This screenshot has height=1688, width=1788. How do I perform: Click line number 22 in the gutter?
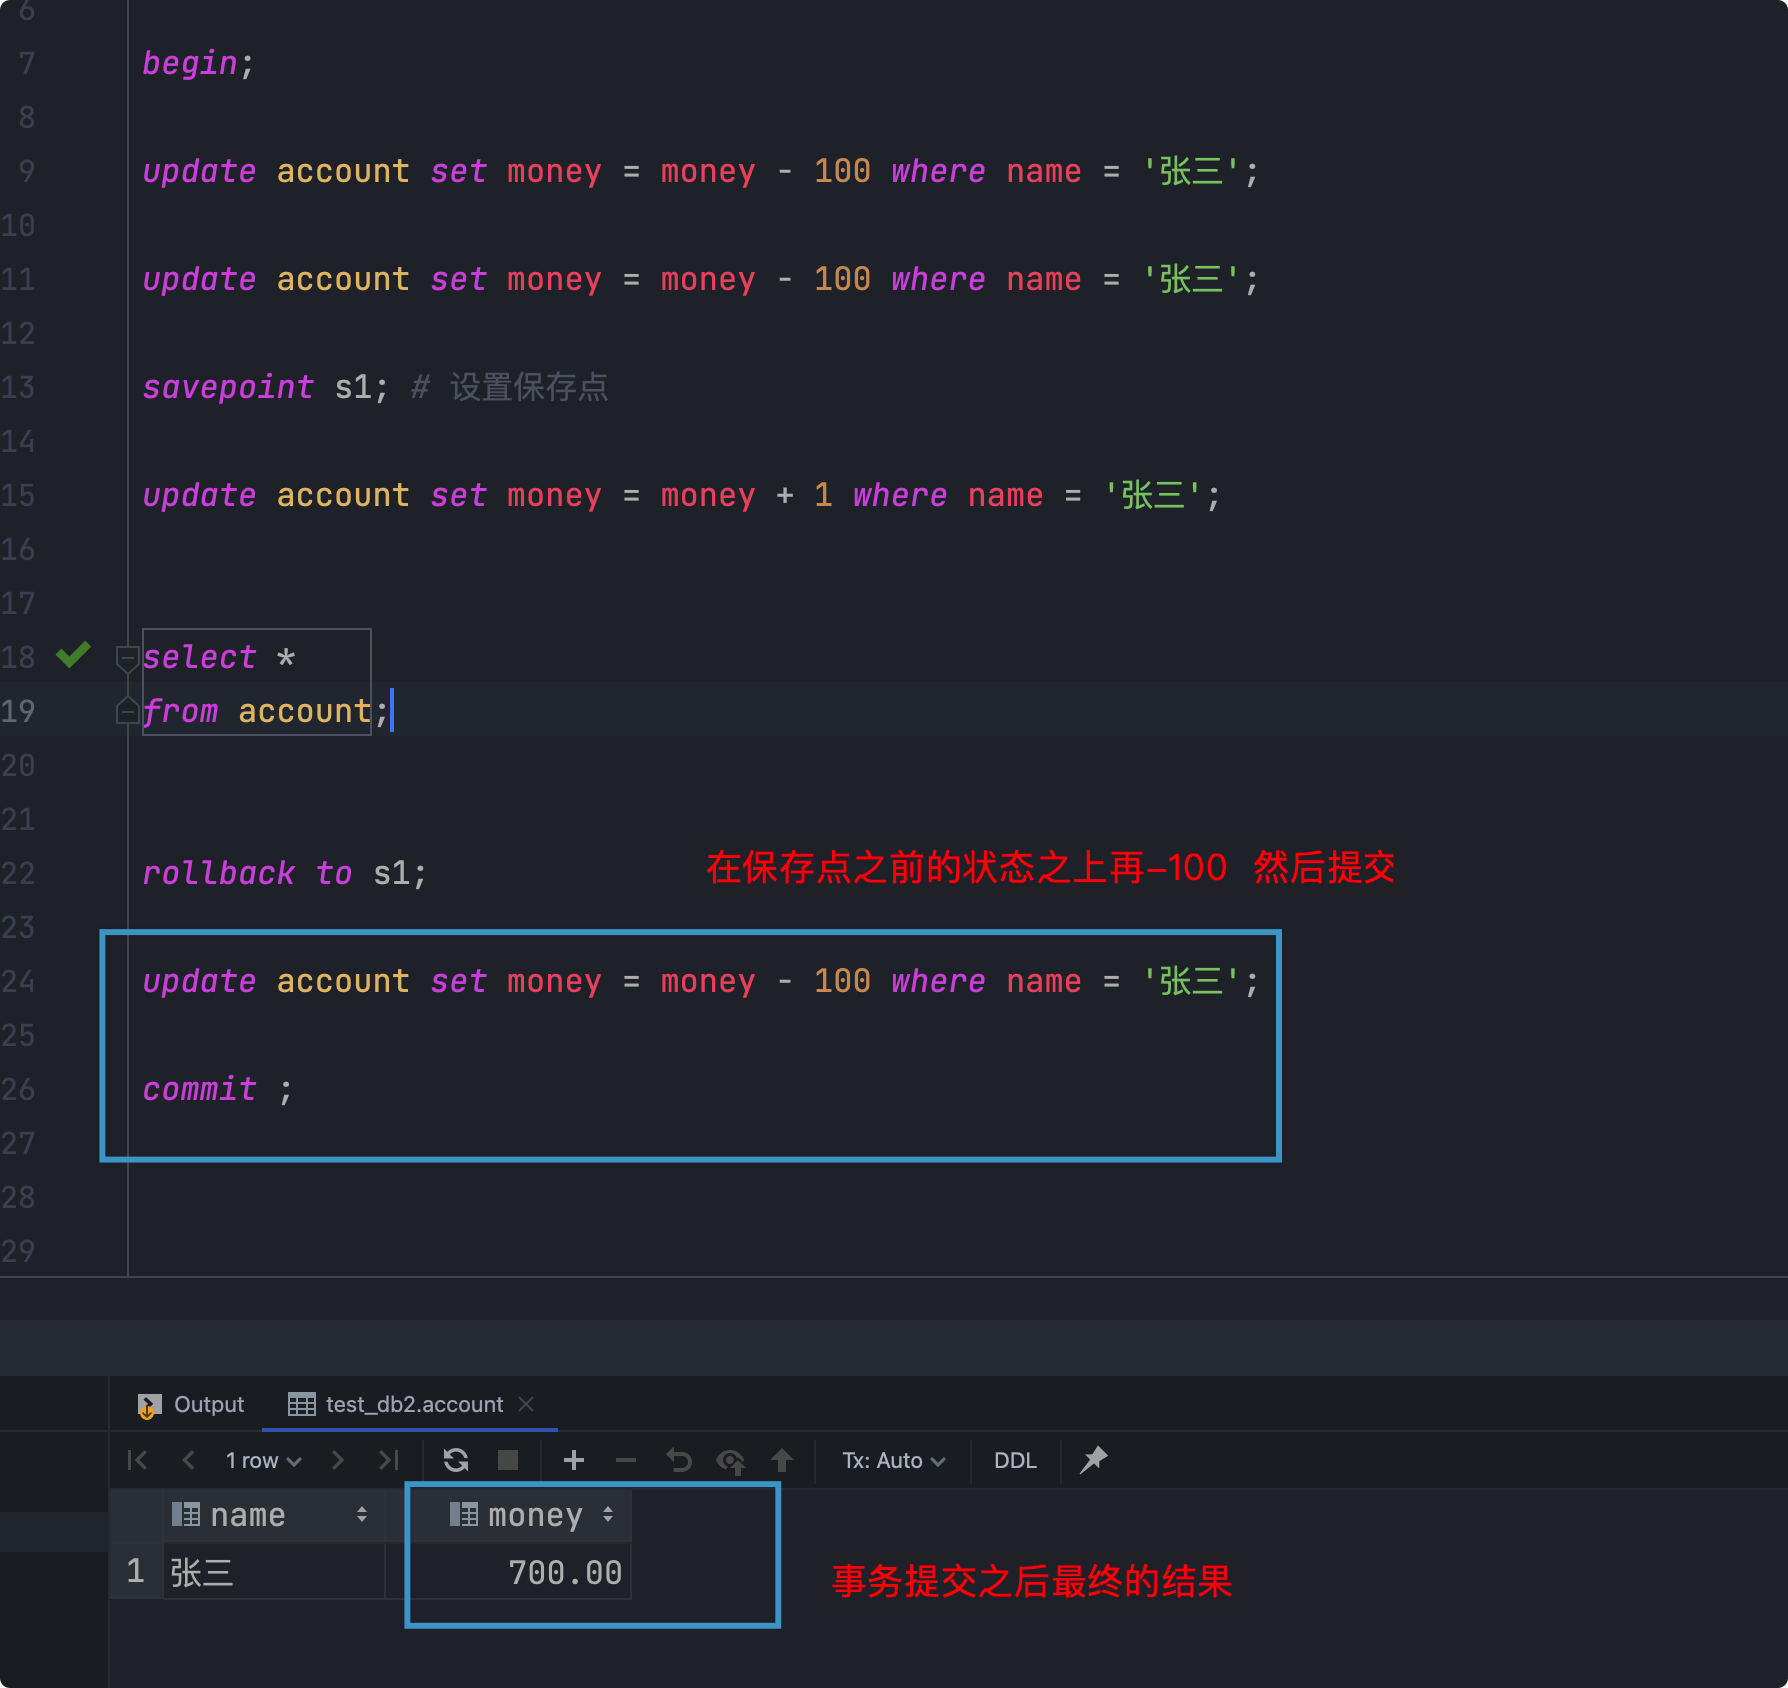tap(18, 873)
